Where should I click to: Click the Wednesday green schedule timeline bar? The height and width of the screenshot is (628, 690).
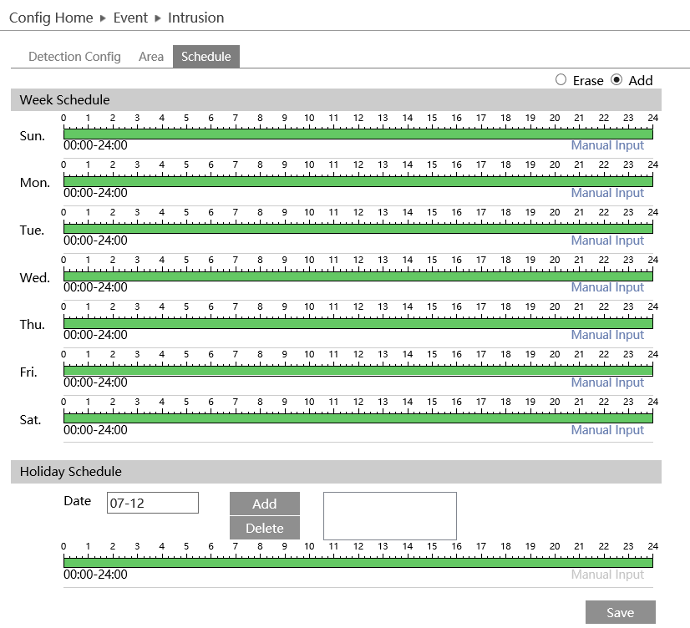[357, 276]
